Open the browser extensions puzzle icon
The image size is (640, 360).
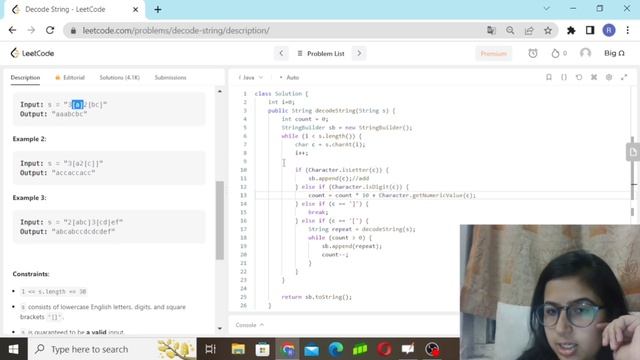tap(571, 30)
